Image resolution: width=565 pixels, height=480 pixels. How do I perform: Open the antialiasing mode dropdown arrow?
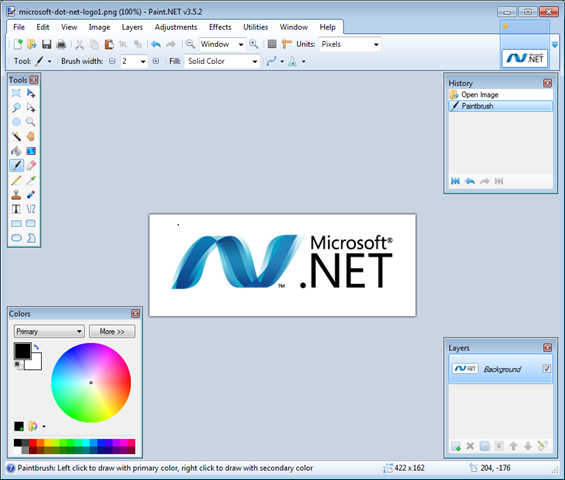(x=282, y=62)
